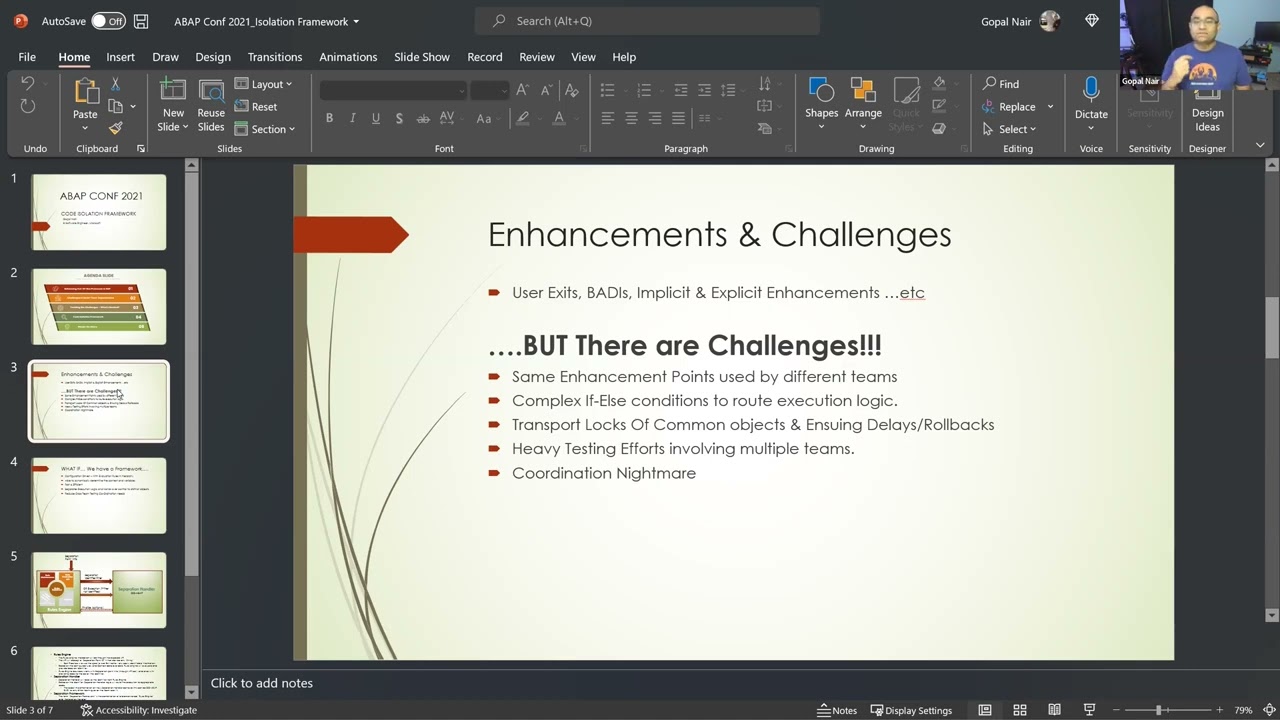The image size is (1280, 720).
Task: Click the Replace button
Action: [x=1008, y=107]
